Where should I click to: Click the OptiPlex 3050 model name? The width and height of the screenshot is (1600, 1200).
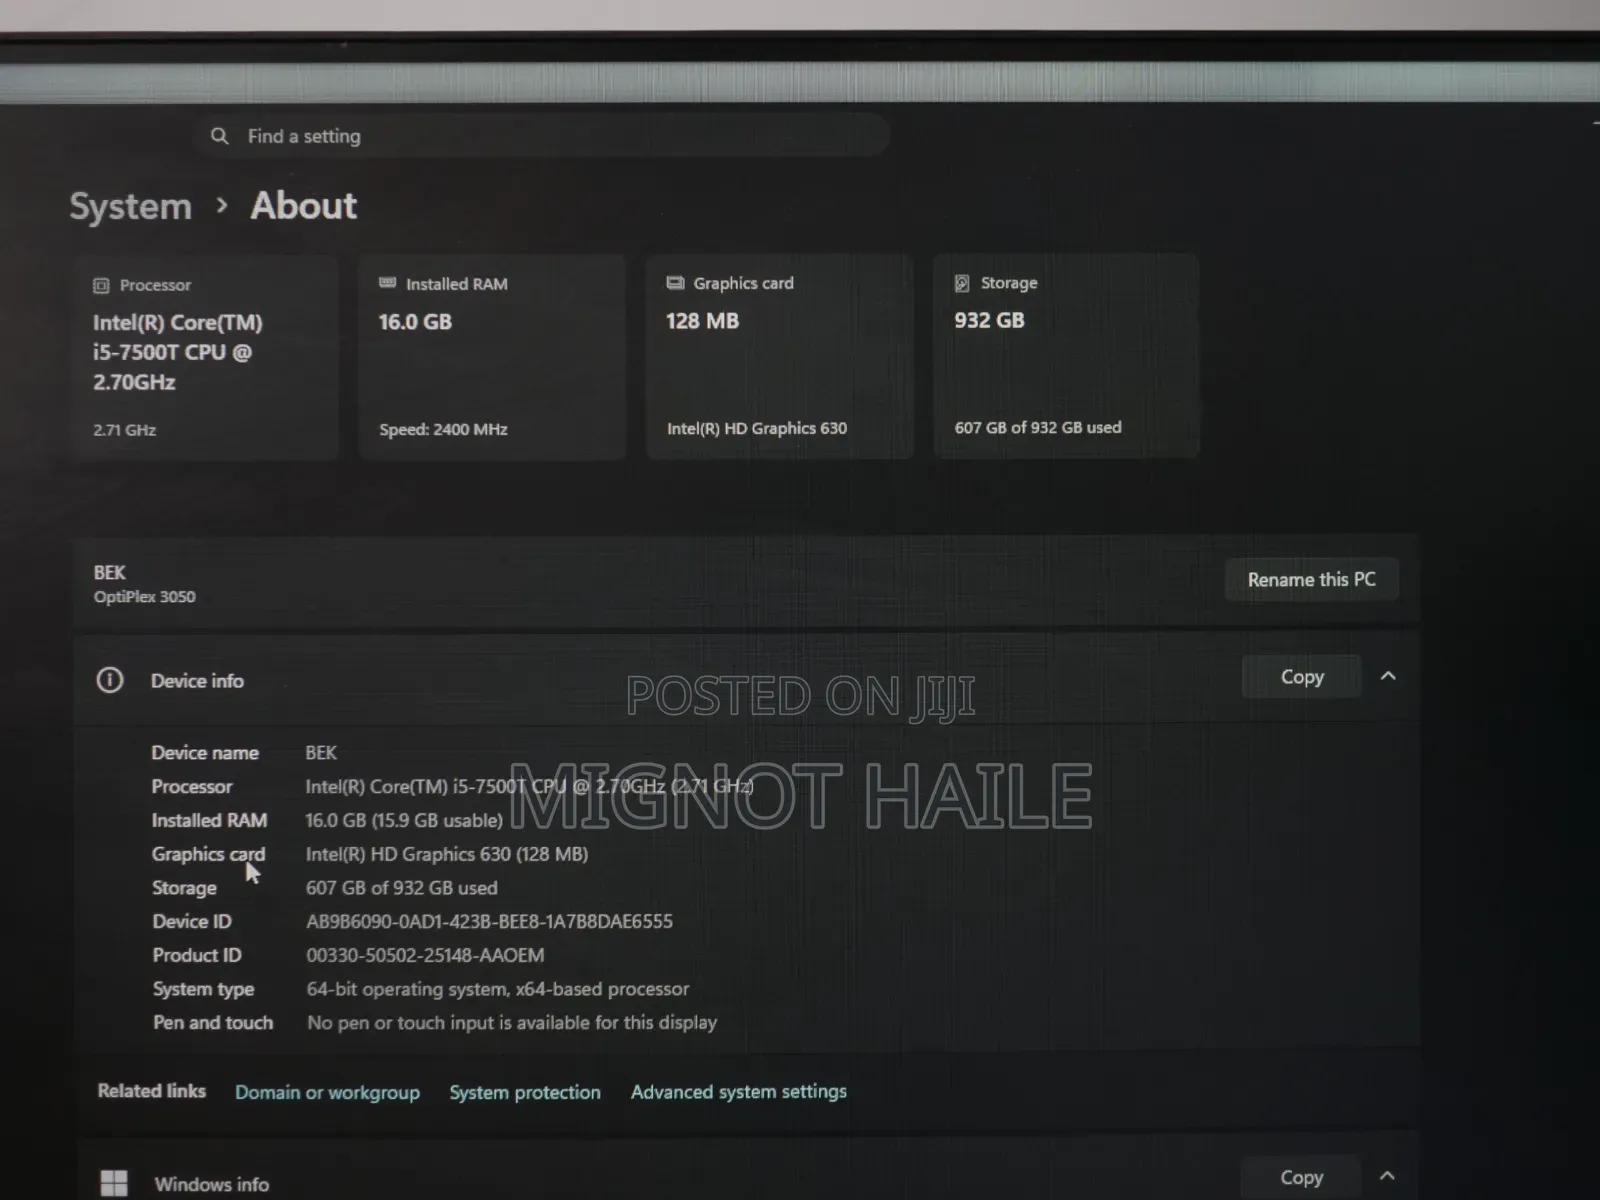145,597
